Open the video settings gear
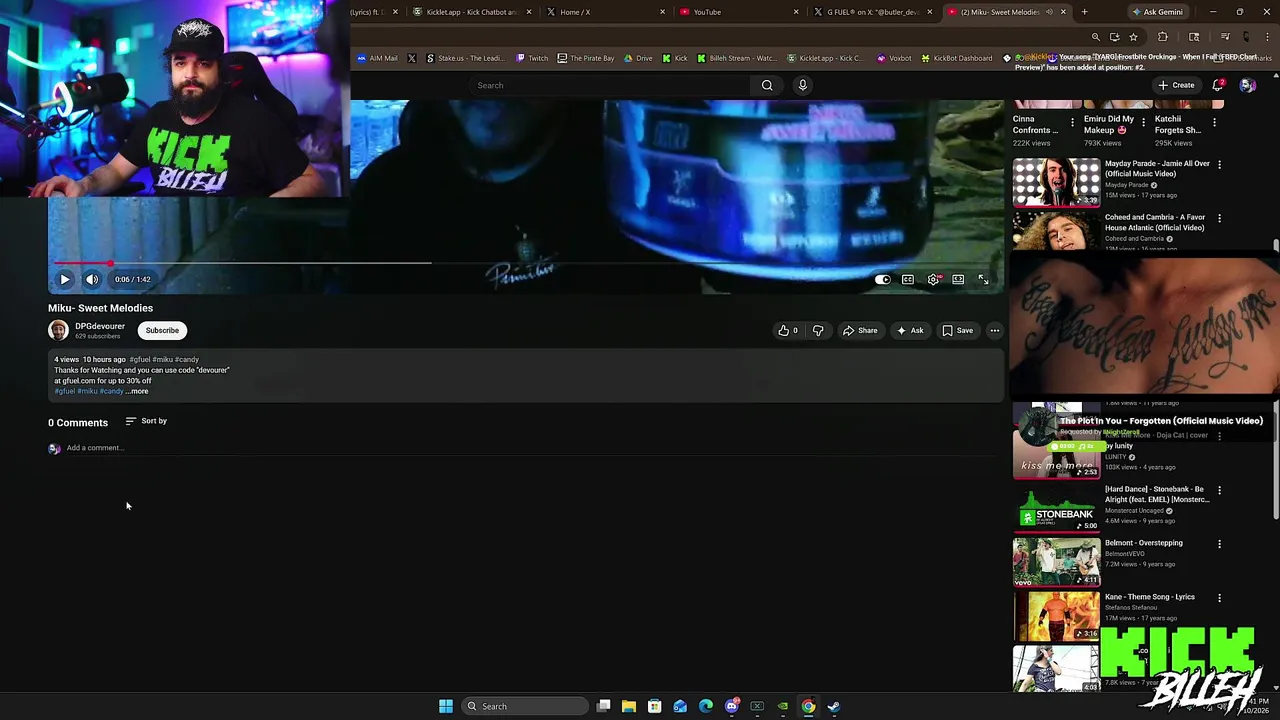1280x720 pixels. tap(933, 280)
